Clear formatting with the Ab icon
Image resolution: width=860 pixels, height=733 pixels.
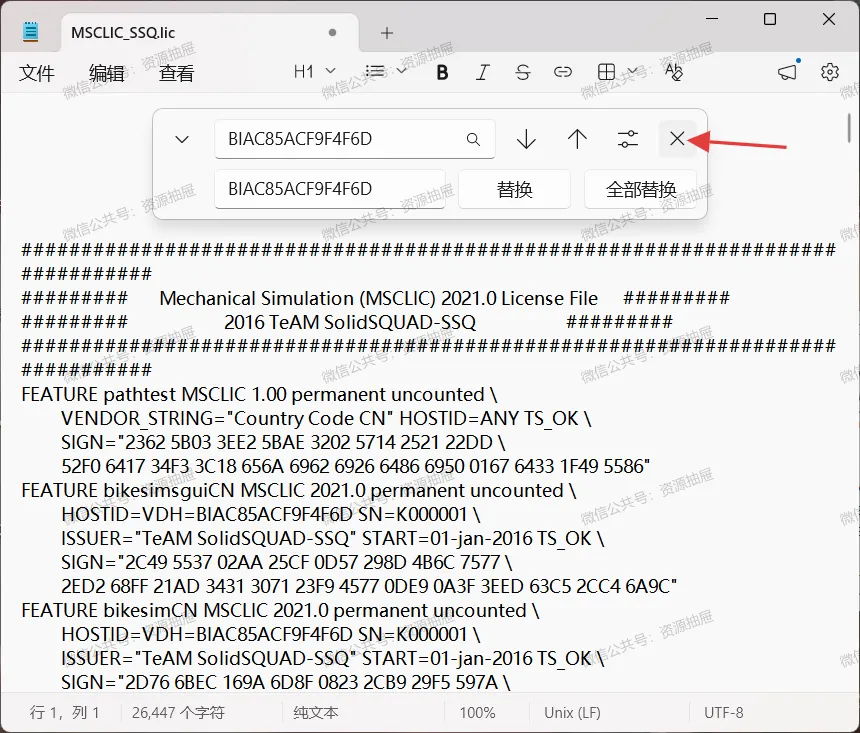coord(673,71)
